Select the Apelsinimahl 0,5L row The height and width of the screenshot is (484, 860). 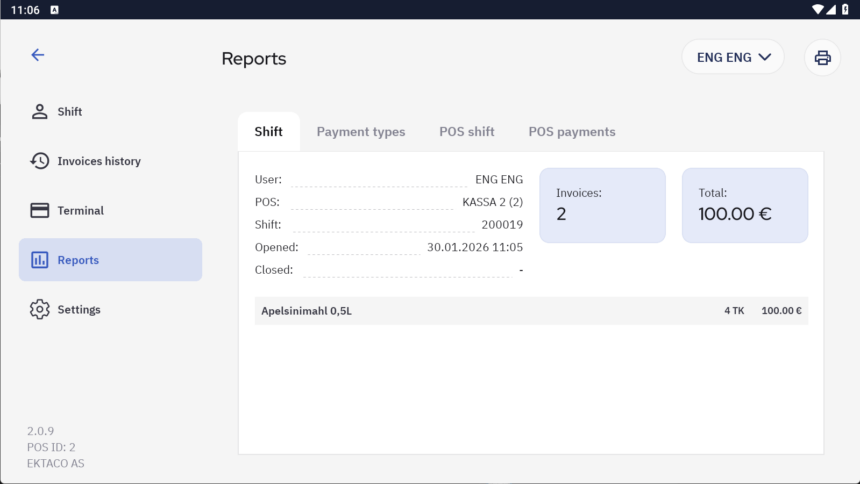click(x=530, y=311)
